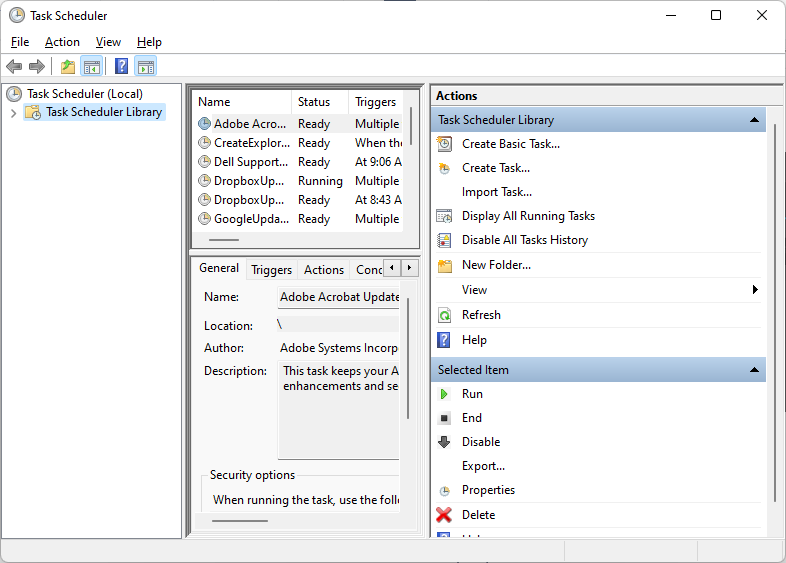Click the Refresh icon in Actions
Viewport: 786px width, 563px height.
445,315
